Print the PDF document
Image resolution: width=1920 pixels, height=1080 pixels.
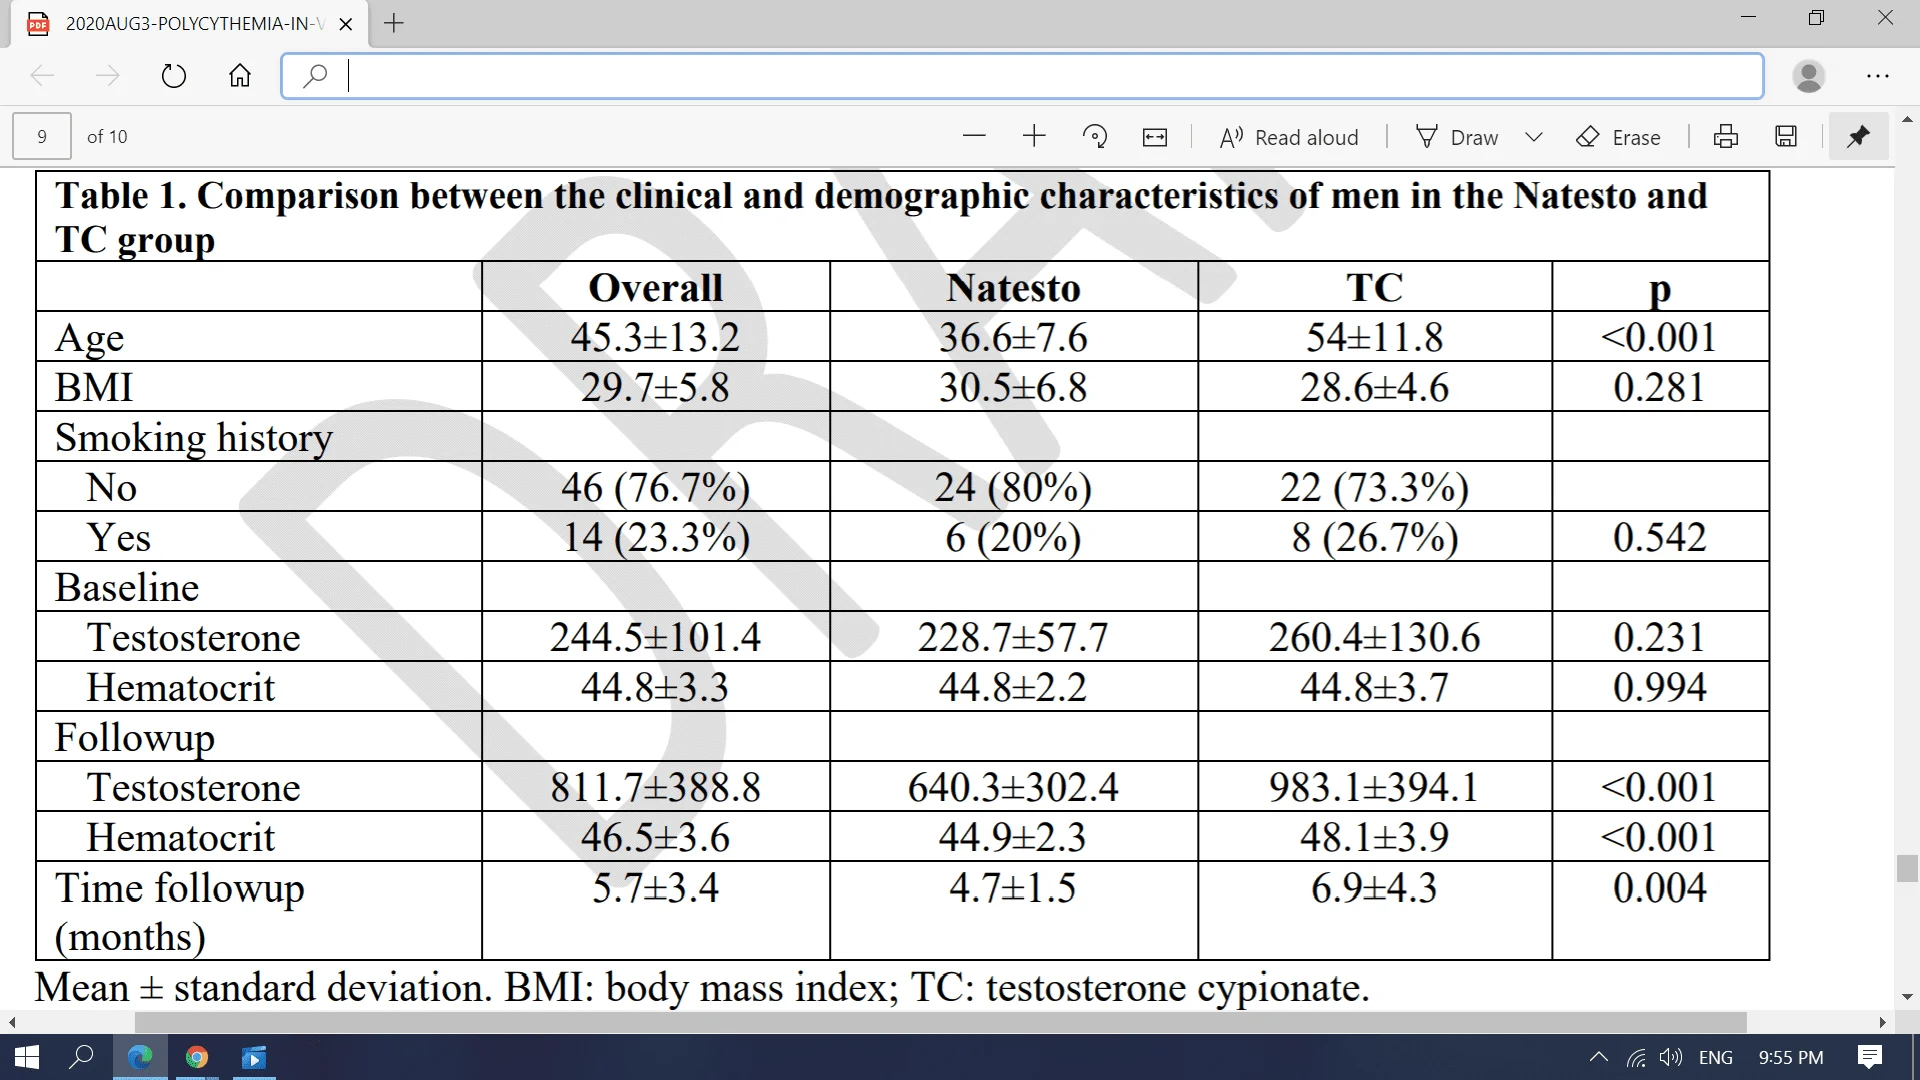pyautogui.click(x=1726, y=136)
